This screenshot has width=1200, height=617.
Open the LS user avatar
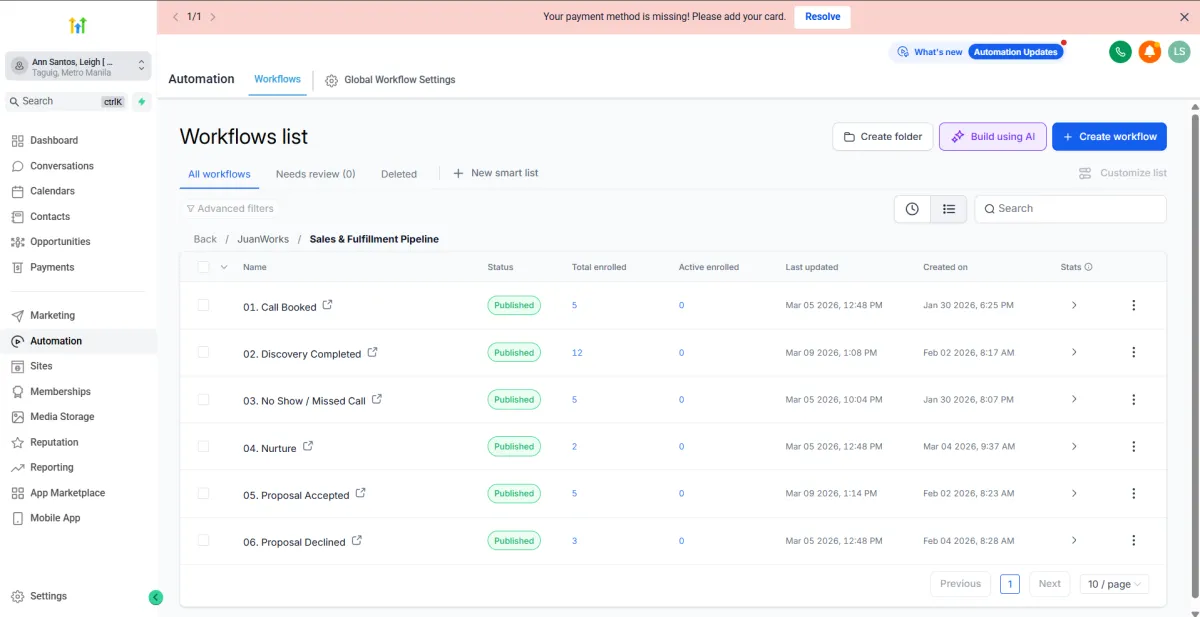point(1180,52)
